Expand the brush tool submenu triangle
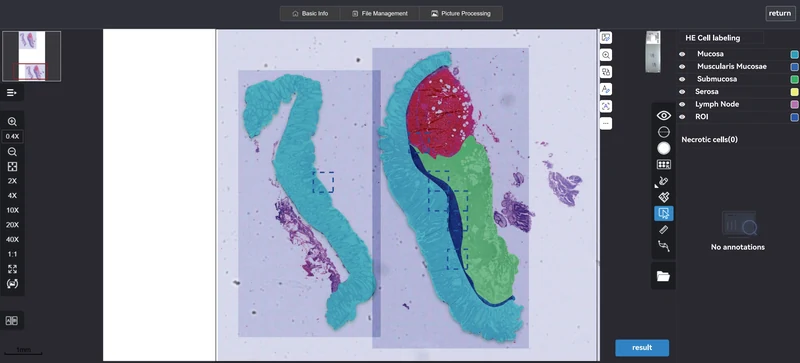800x363 pixels. click(x=657, y=186)
